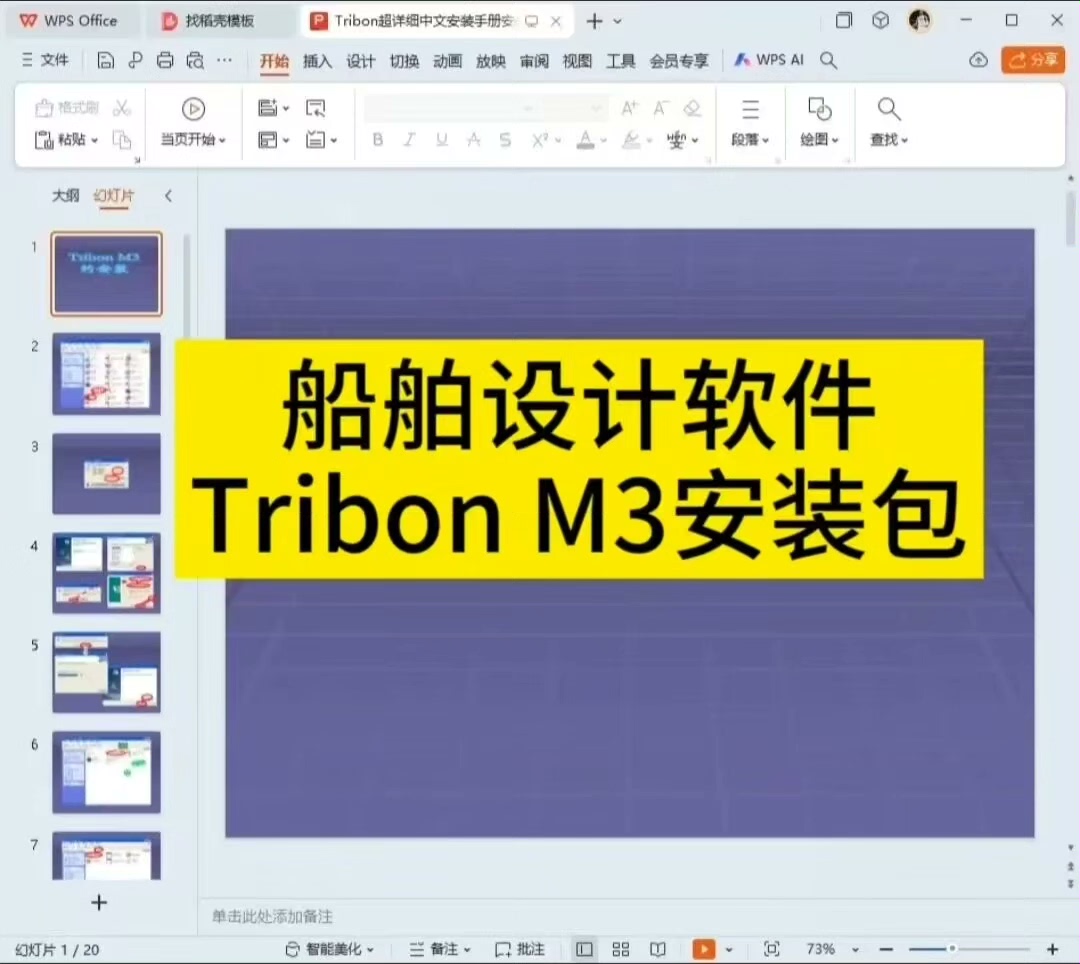Switch to the 插入 ribbon tab
This screenshot has height=964, width=1080.
318,61
